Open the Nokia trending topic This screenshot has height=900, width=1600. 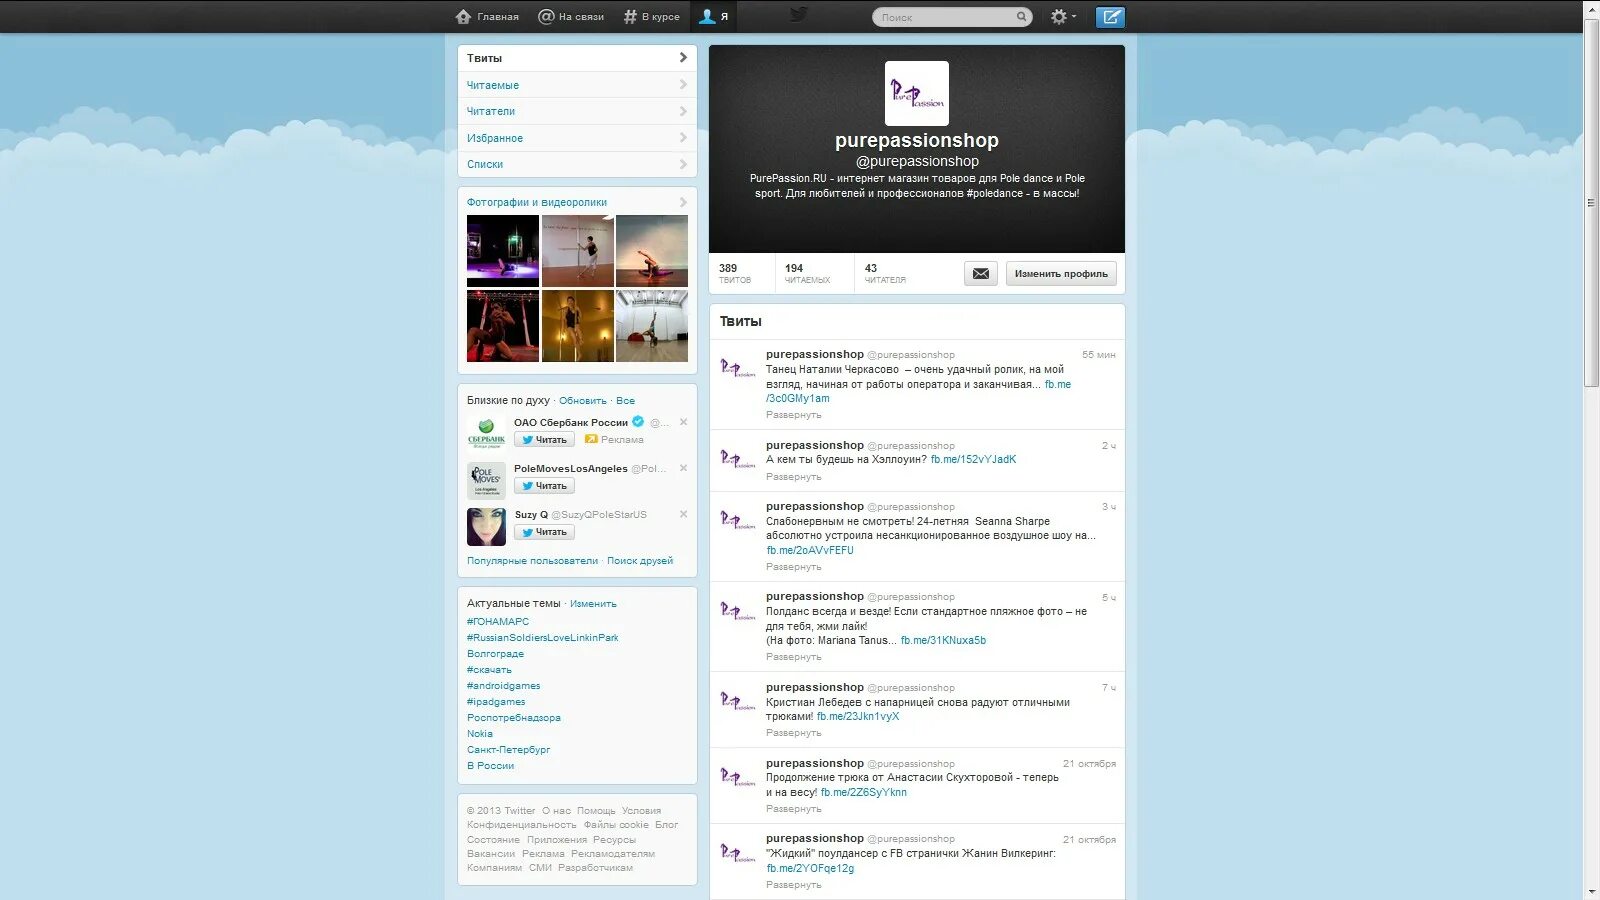tap(480, 734)
